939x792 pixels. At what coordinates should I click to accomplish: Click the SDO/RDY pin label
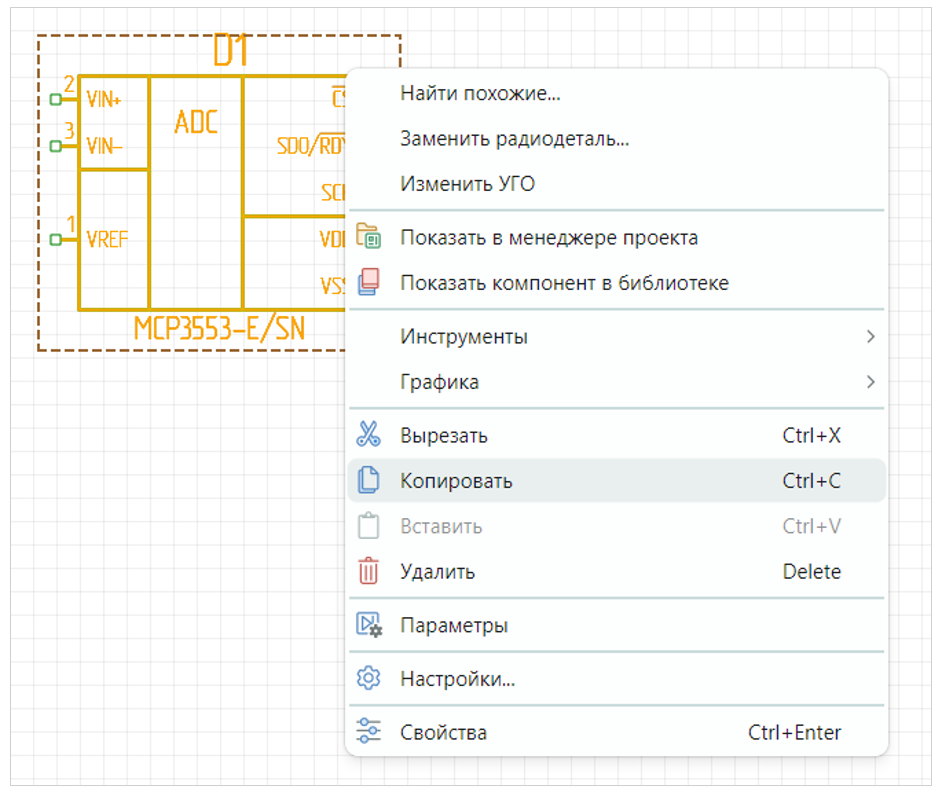pyautogui.click(x=311, y=145)
